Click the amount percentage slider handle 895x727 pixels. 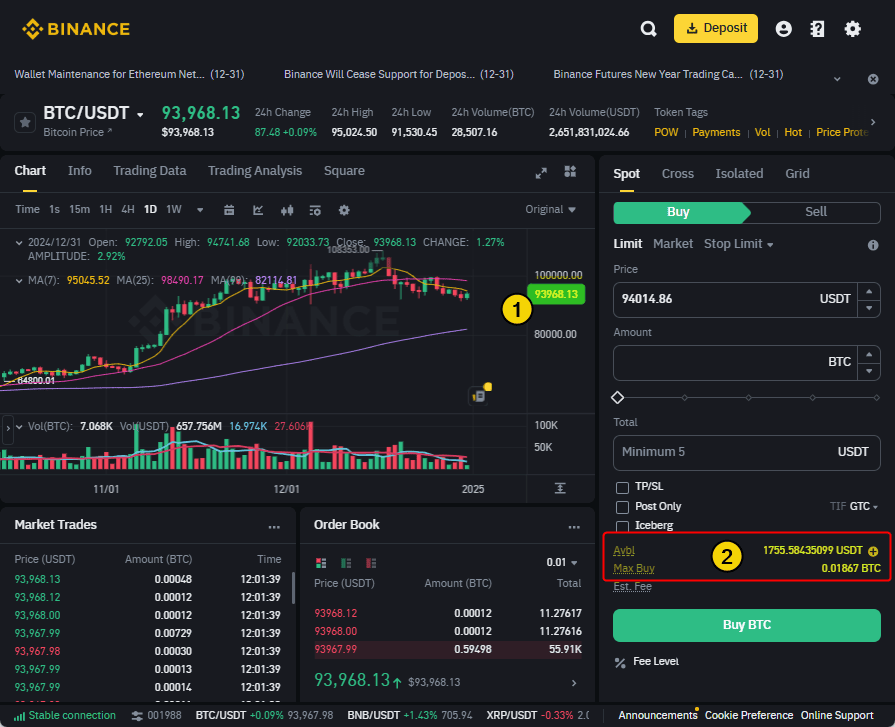point(618,398)
